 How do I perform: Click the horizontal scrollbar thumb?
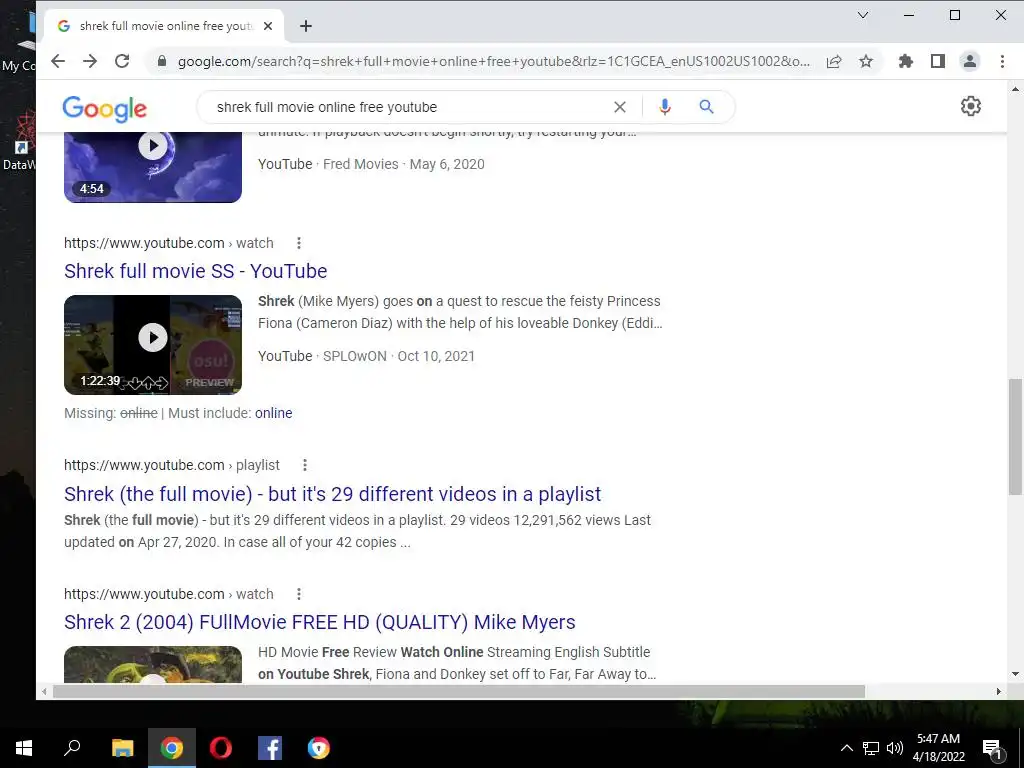458,691
